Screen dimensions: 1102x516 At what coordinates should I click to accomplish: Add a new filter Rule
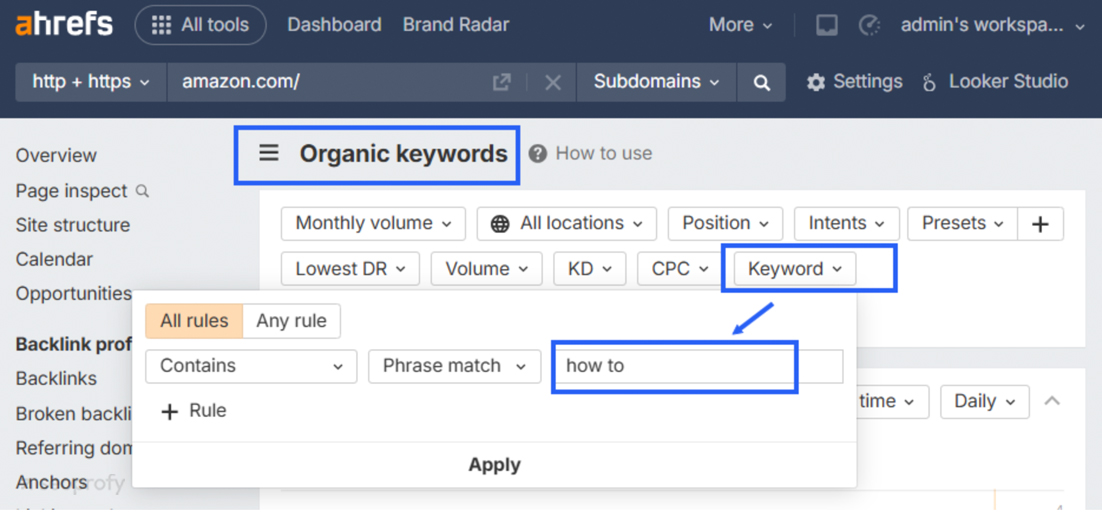[194, 411]
